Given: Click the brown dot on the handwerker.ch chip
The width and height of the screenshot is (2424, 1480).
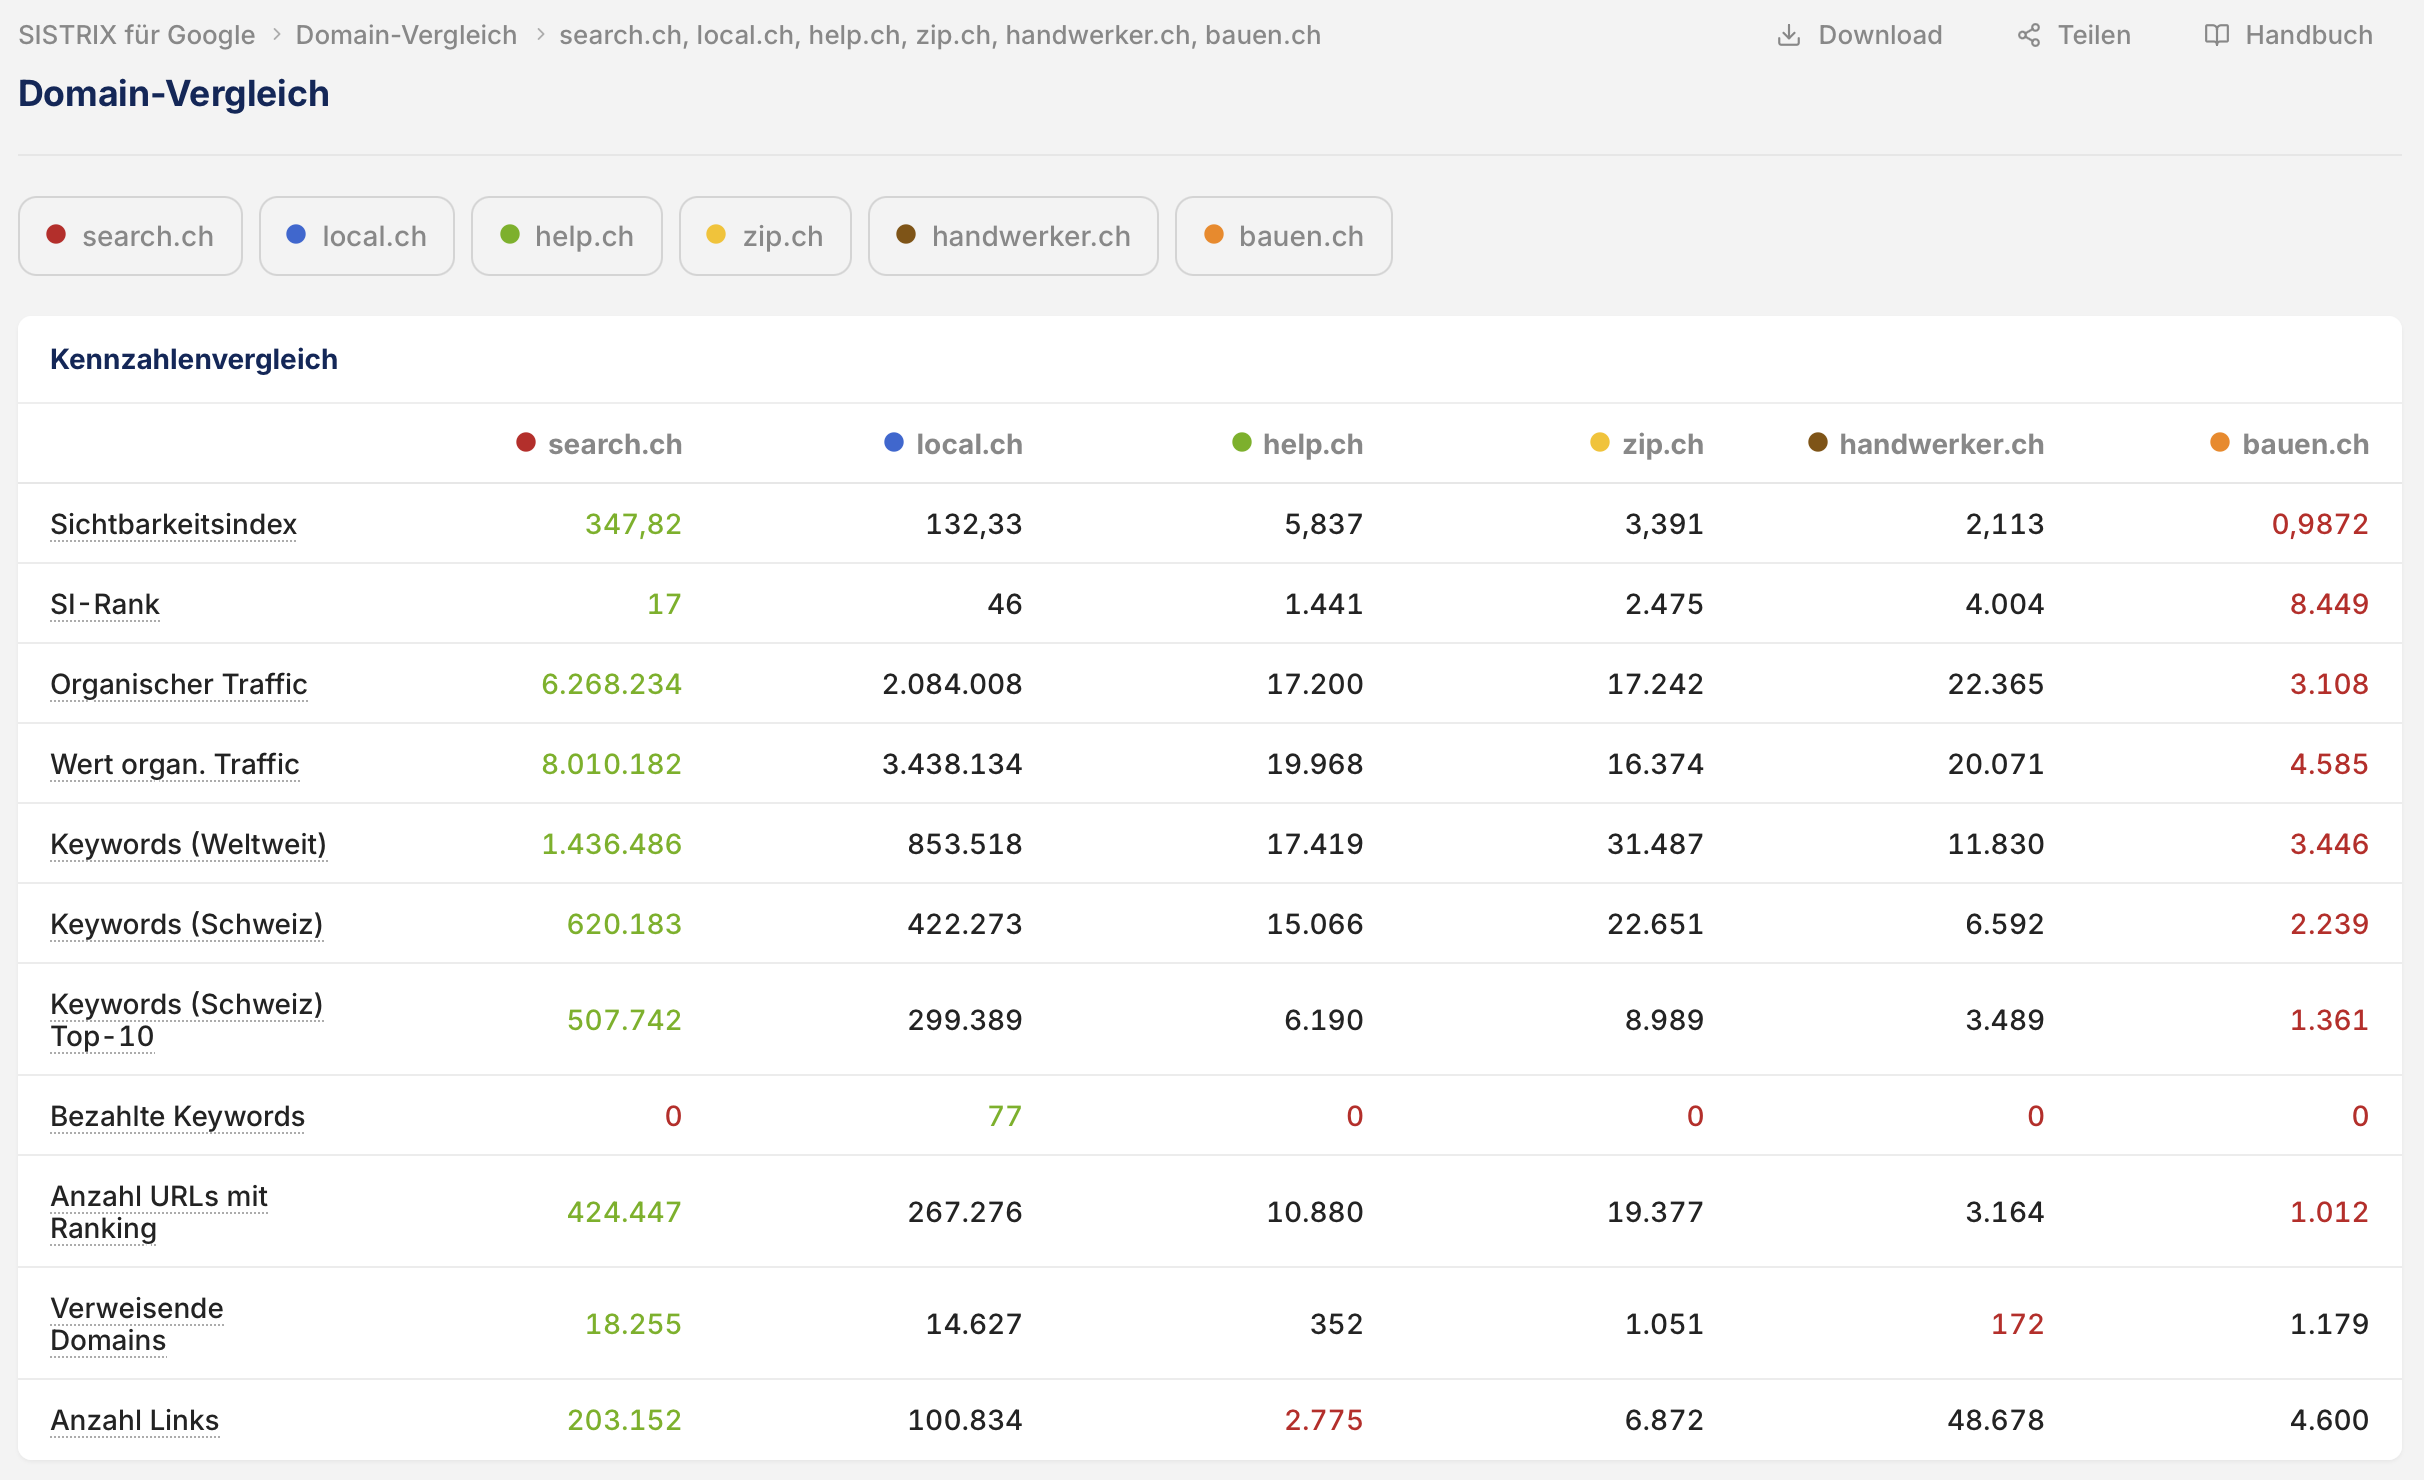Looking at the screenshot, I should [x=906, y=234].
